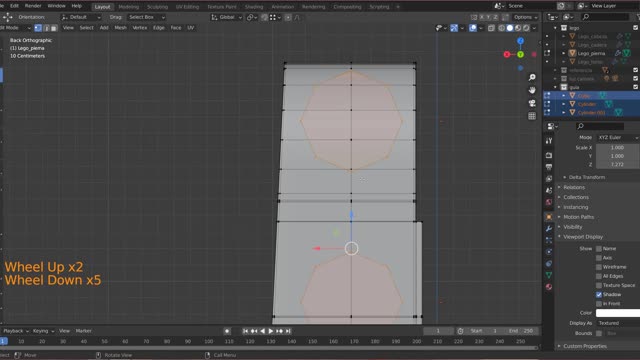Open the Output properties tab
640x360 pixels.
(549, 167)
